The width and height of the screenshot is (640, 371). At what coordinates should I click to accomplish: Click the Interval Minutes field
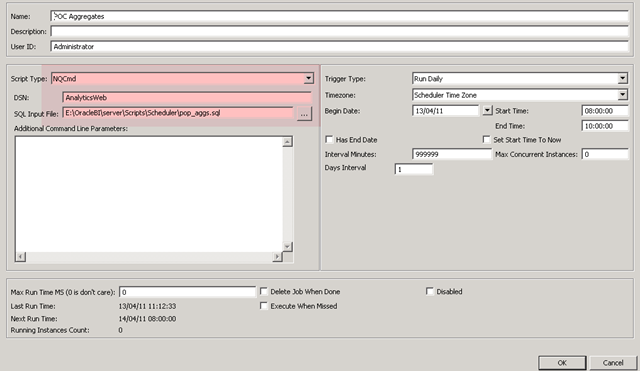pyautogui.click(x=452, y=154)
